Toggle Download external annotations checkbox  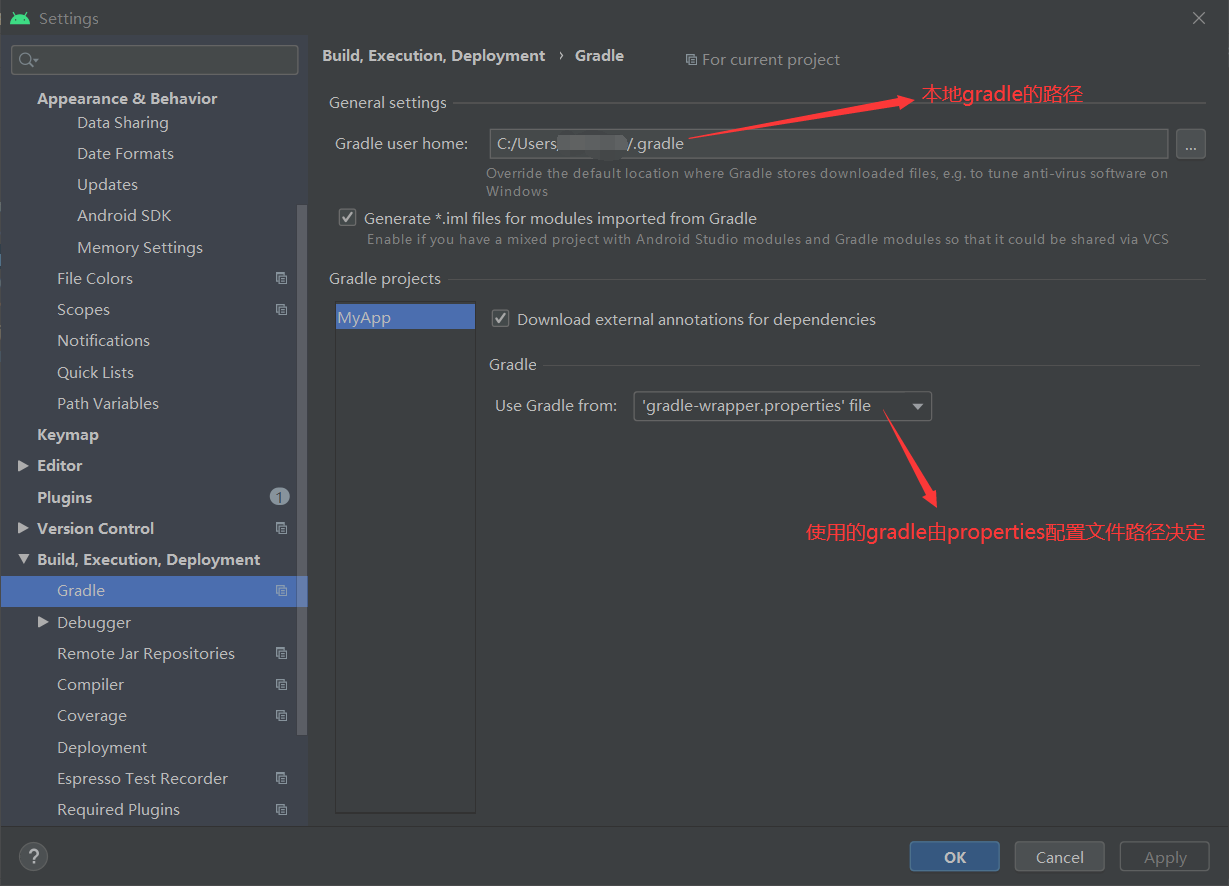(x=501, y=319)
